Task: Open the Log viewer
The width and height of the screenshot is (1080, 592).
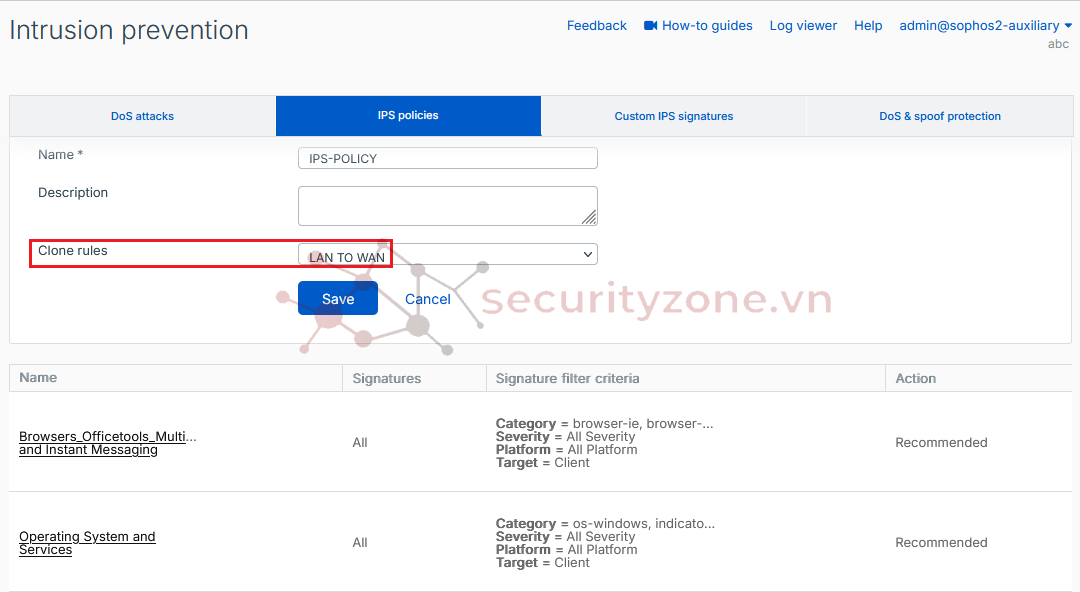Action: point(803,26)
